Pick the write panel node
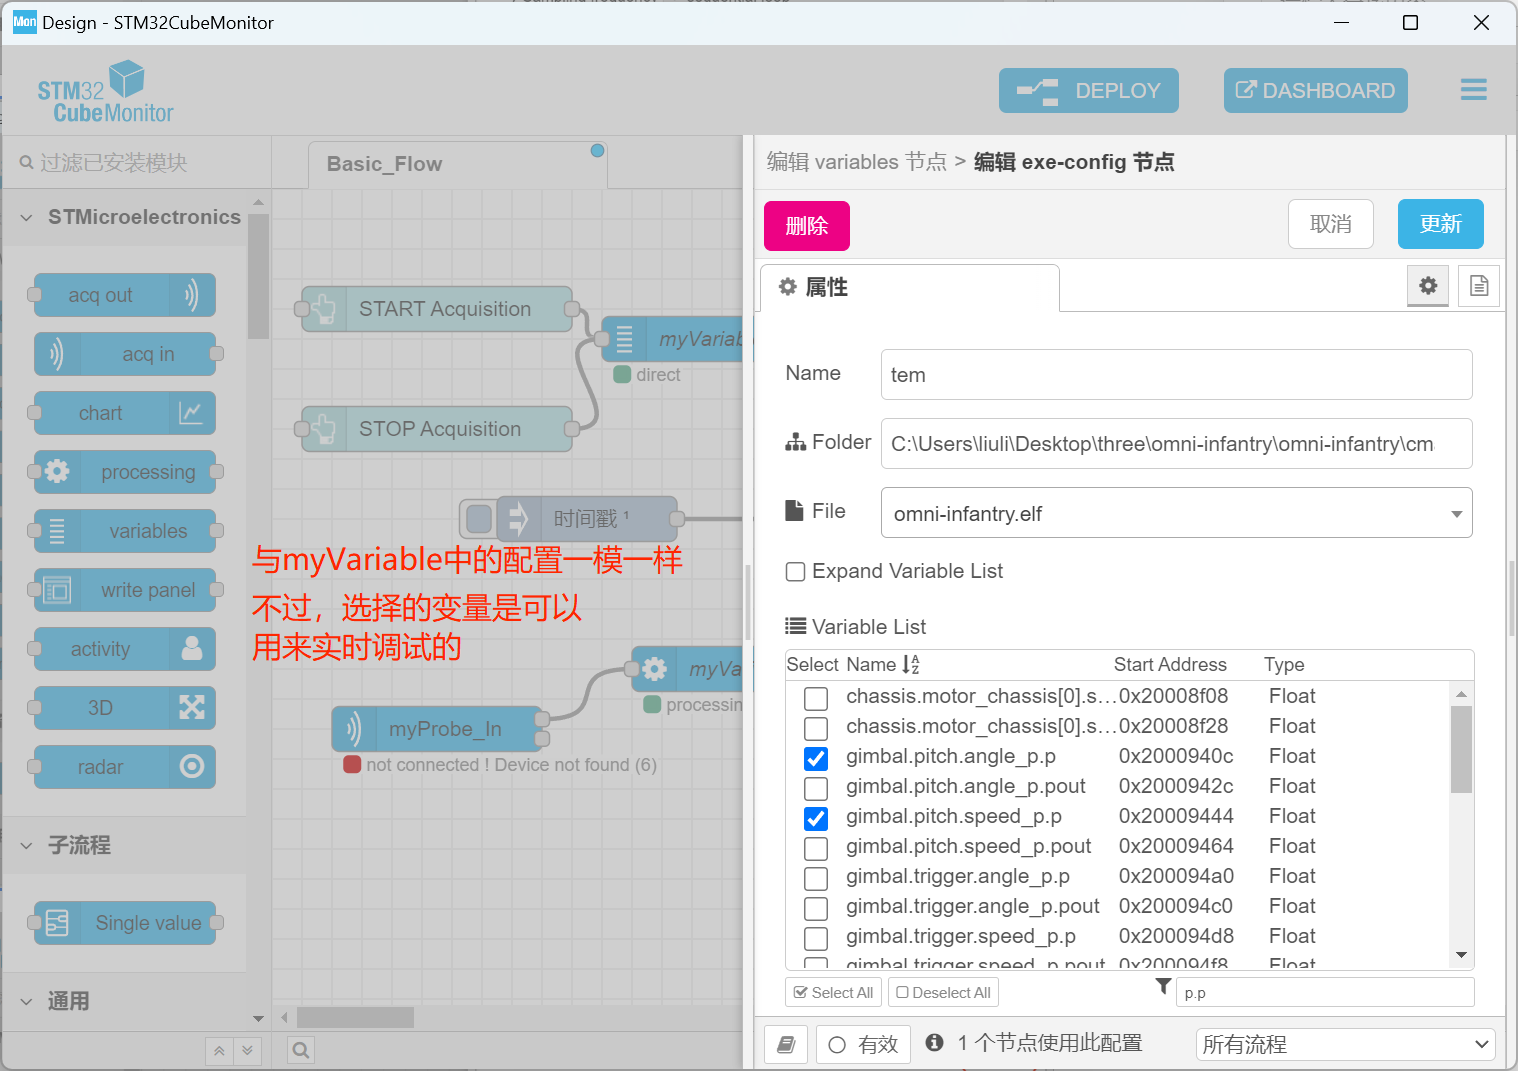 [x=126, y=590]
